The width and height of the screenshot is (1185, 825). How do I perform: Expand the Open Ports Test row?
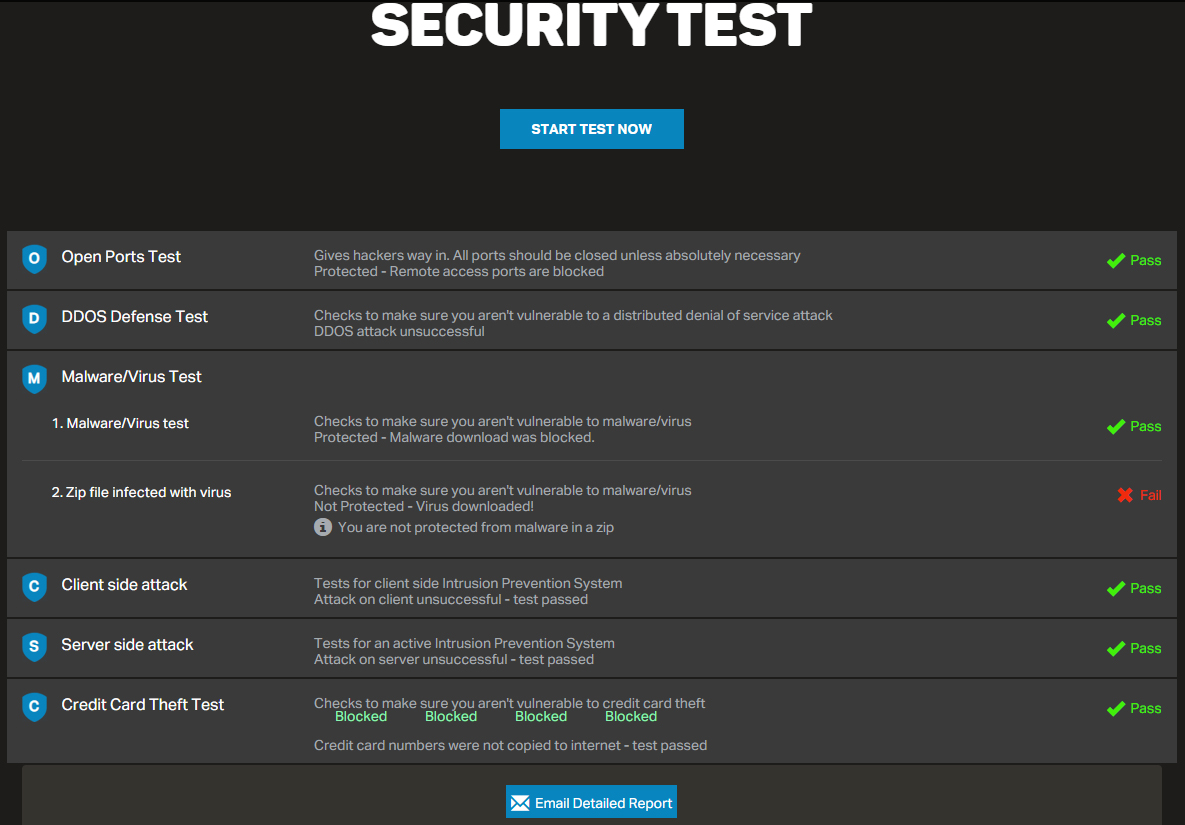coord(121,257)
